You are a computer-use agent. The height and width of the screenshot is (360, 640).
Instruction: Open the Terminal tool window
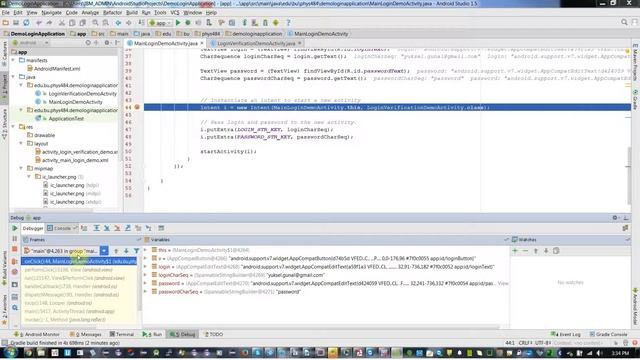[122, 334]
